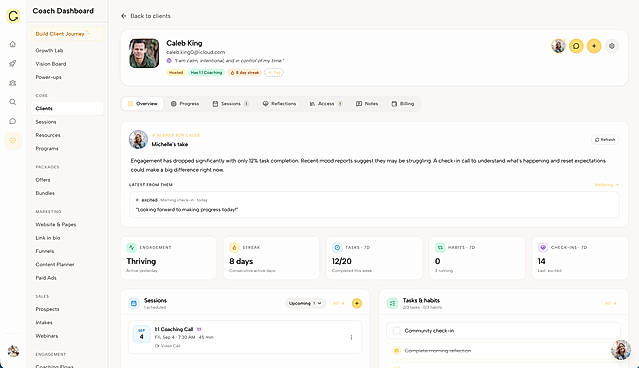Open Resources in sidebar
Viewport: 639px width, 368px height.
point(48,135)
